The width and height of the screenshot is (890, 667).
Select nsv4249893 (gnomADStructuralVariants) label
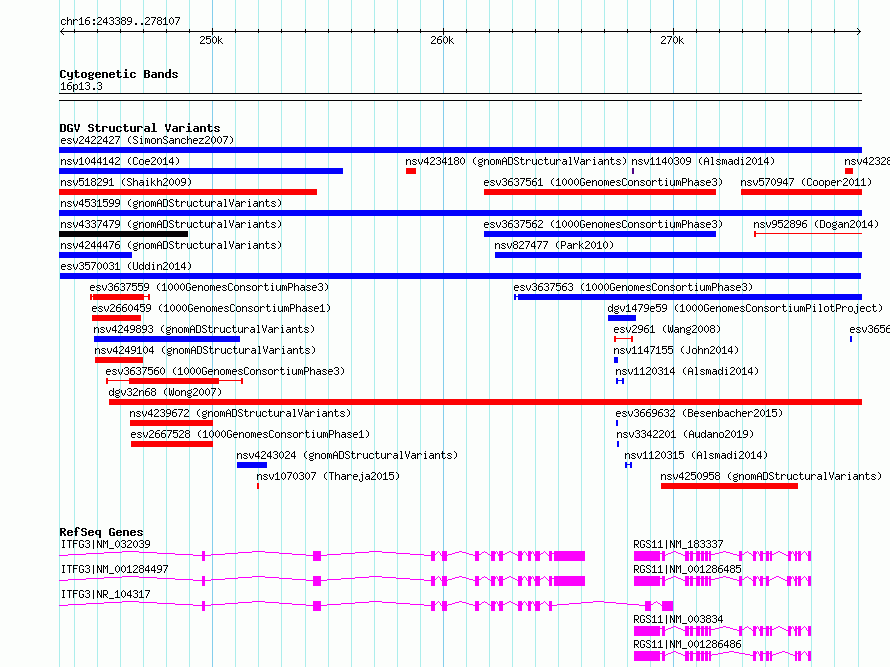(x=204, y=329)
